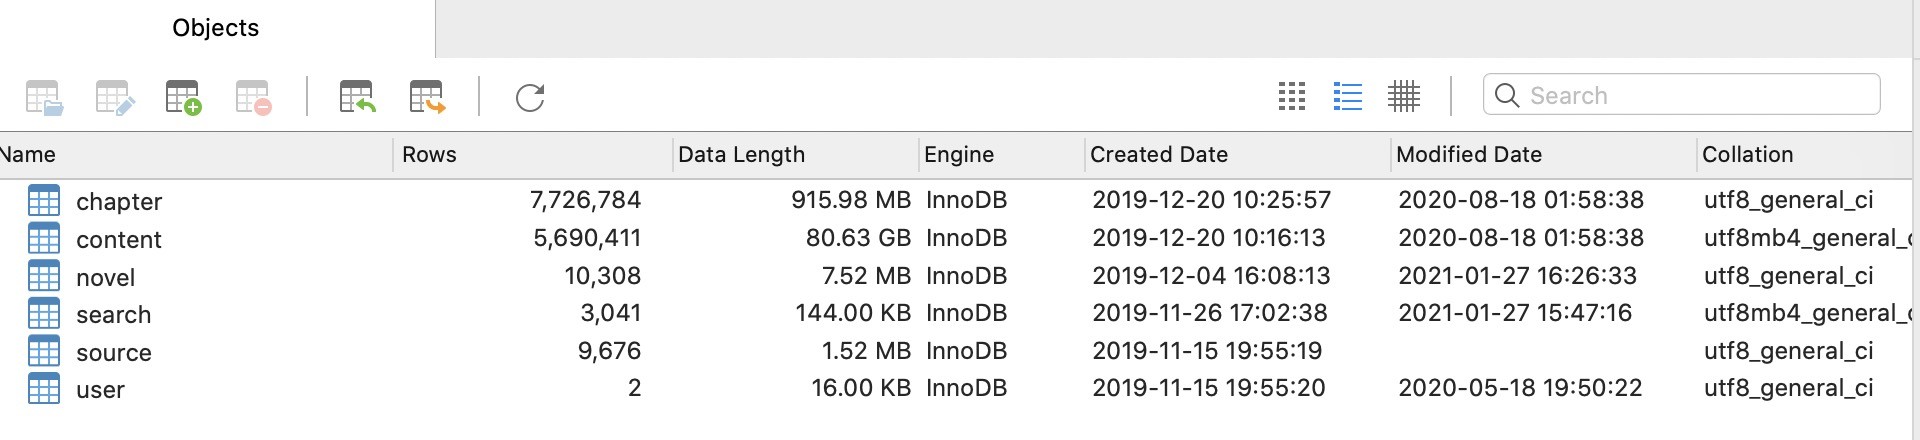The height and width of the screenshot is (440, 1920).
Task: Switch to detail view mode
Action: [x=1403, y=96]
